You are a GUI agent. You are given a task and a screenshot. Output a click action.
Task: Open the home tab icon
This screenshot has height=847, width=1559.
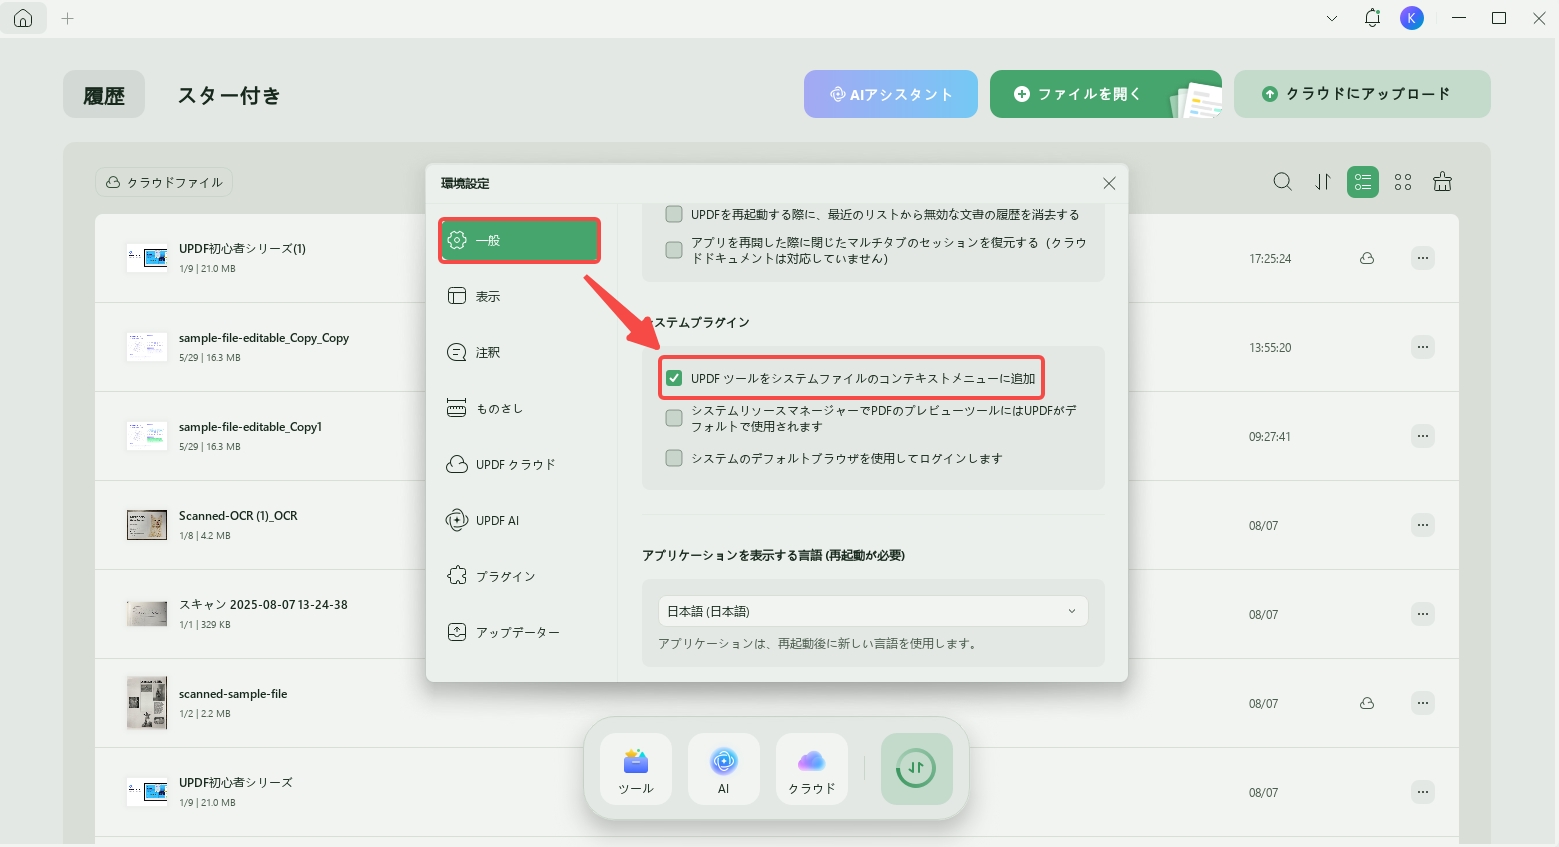point(23,18)
